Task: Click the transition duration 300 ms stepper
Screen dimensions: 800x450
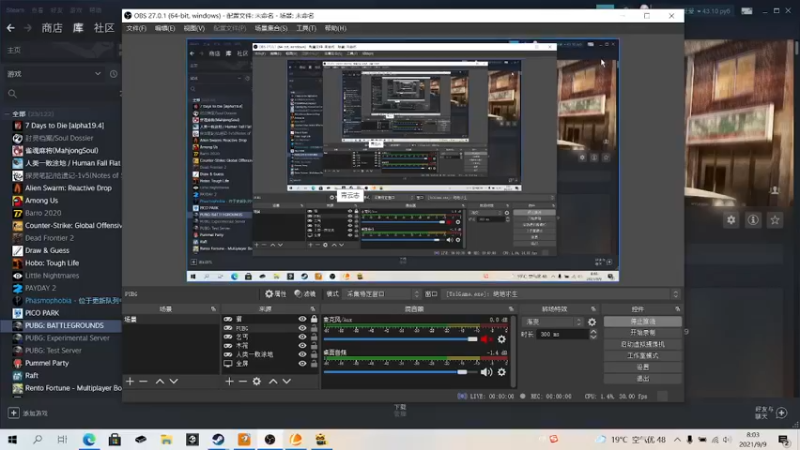Action: pyautogui.click(x=593, y=334)
